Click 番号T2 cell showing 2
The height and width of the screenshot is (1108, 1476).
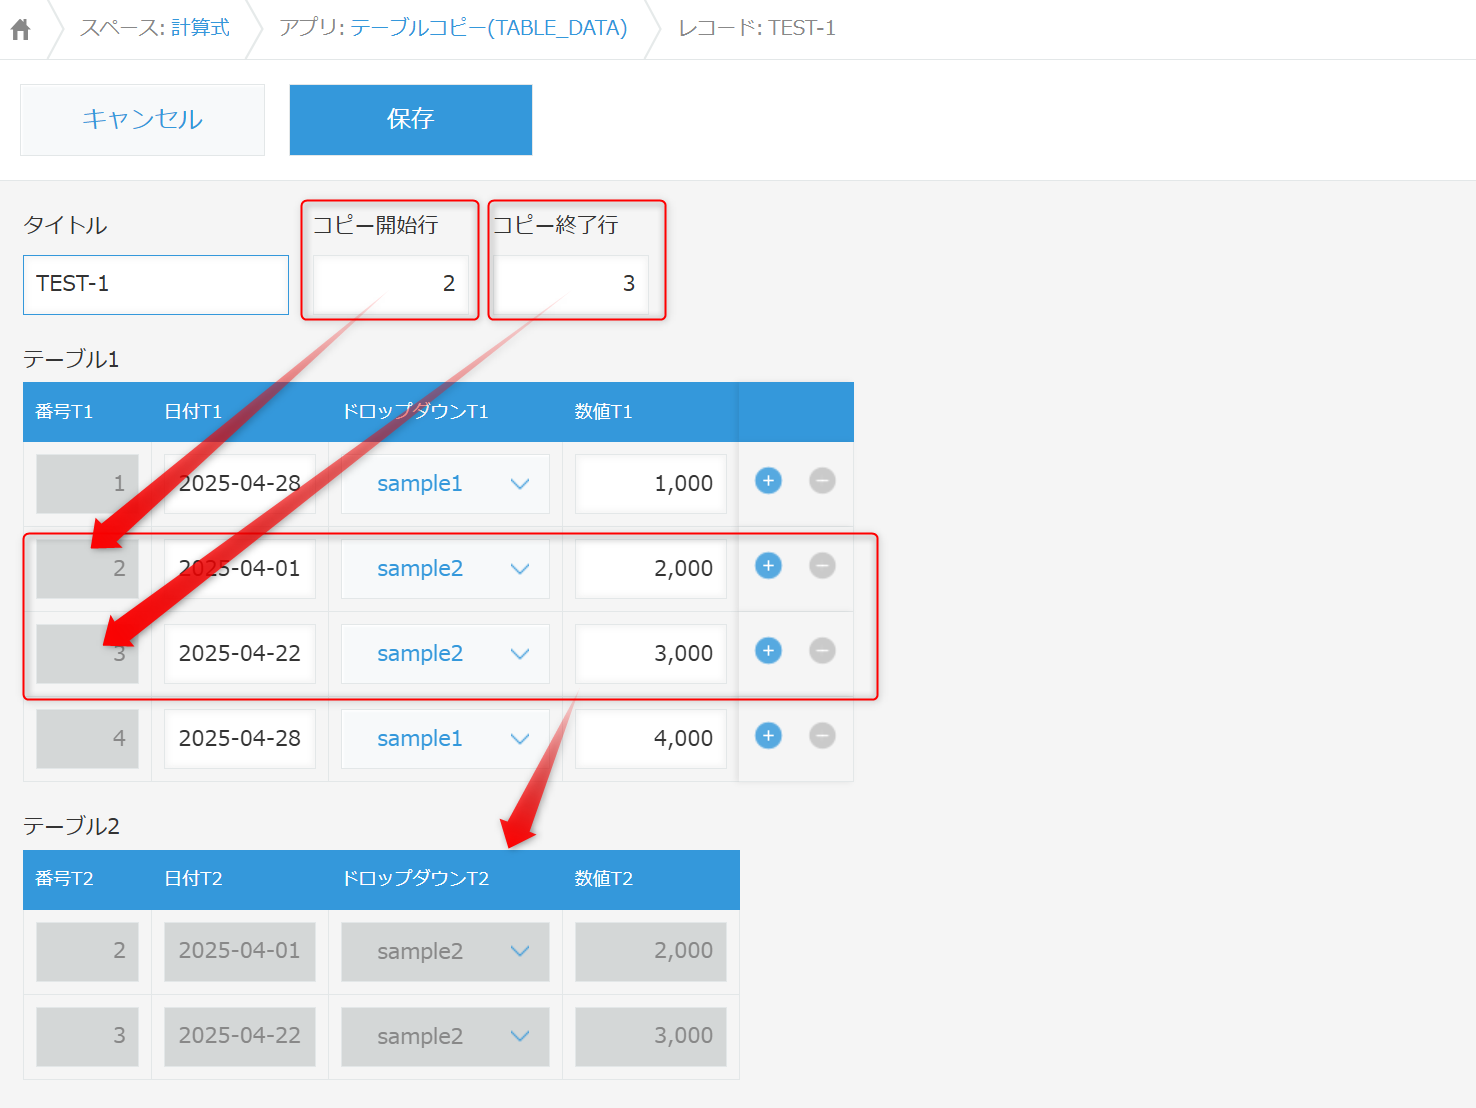tap(87, 952)
